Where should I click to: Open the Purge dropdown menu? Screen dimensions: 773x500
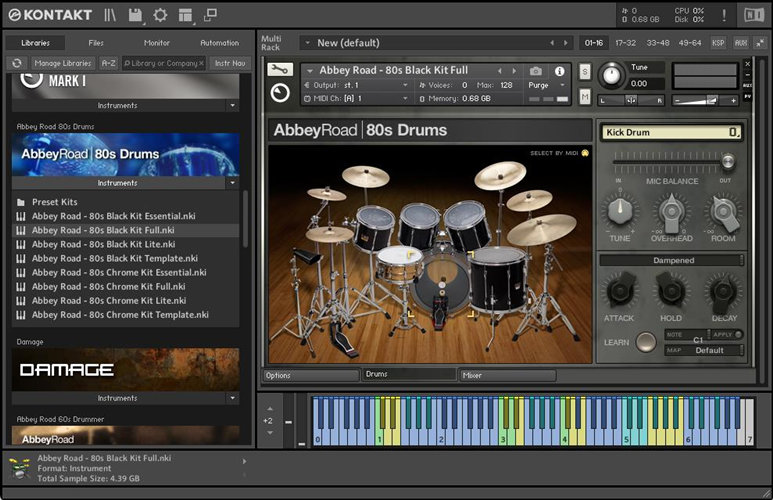point(543,85)
